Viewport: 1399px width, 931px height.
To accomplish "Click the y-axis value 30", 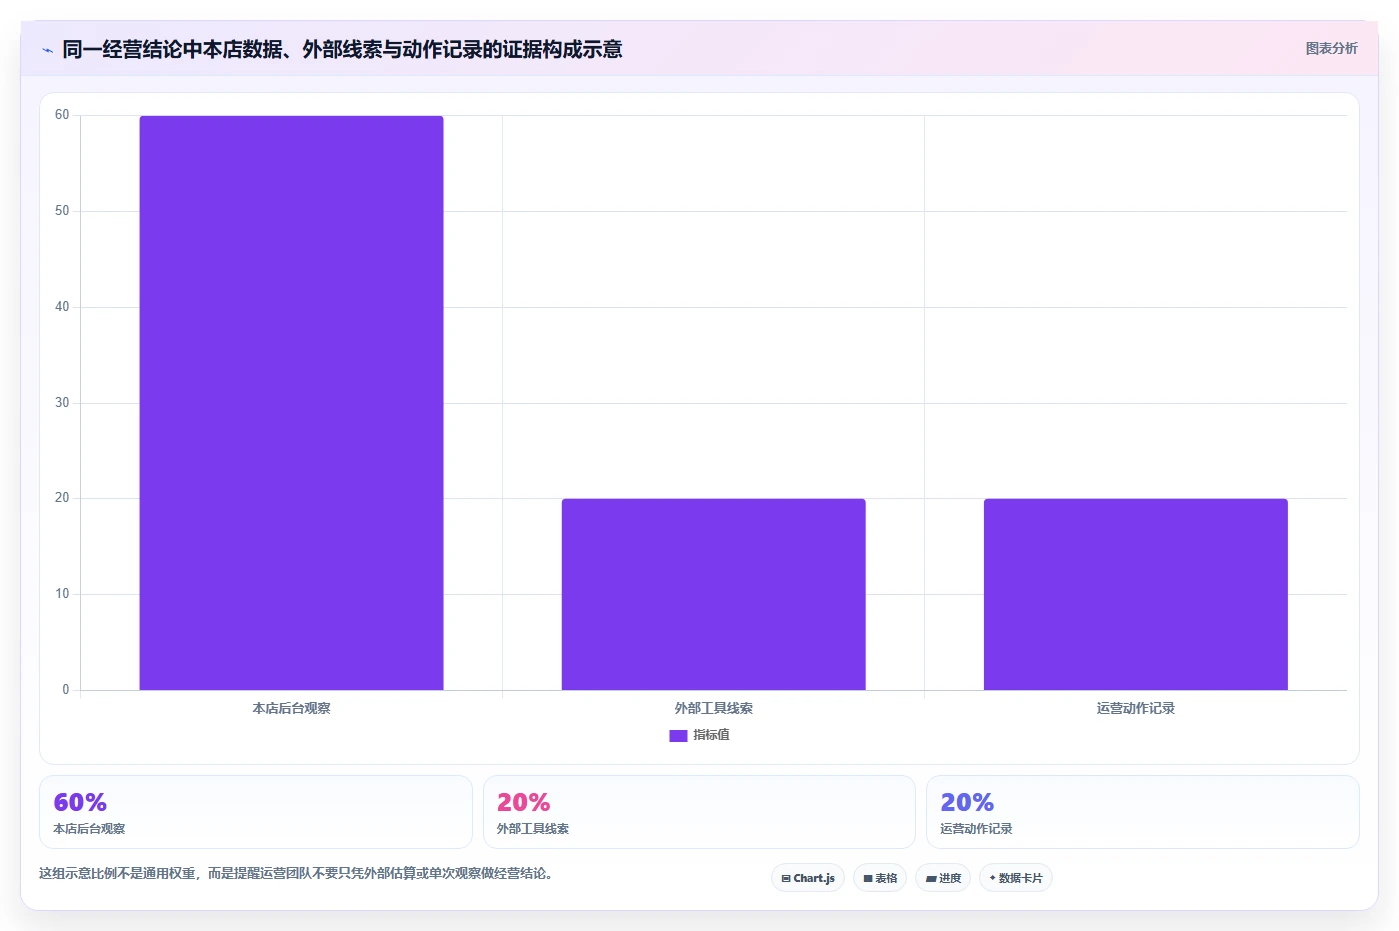I will [x=62, y=403].
